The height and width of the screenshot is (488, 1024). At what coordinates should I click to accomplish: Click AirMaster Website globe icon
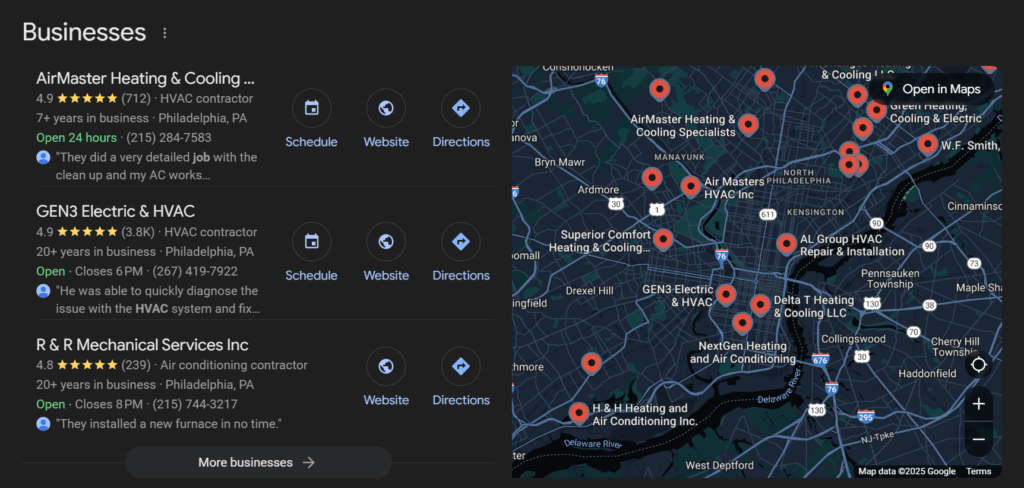point(386,108)
